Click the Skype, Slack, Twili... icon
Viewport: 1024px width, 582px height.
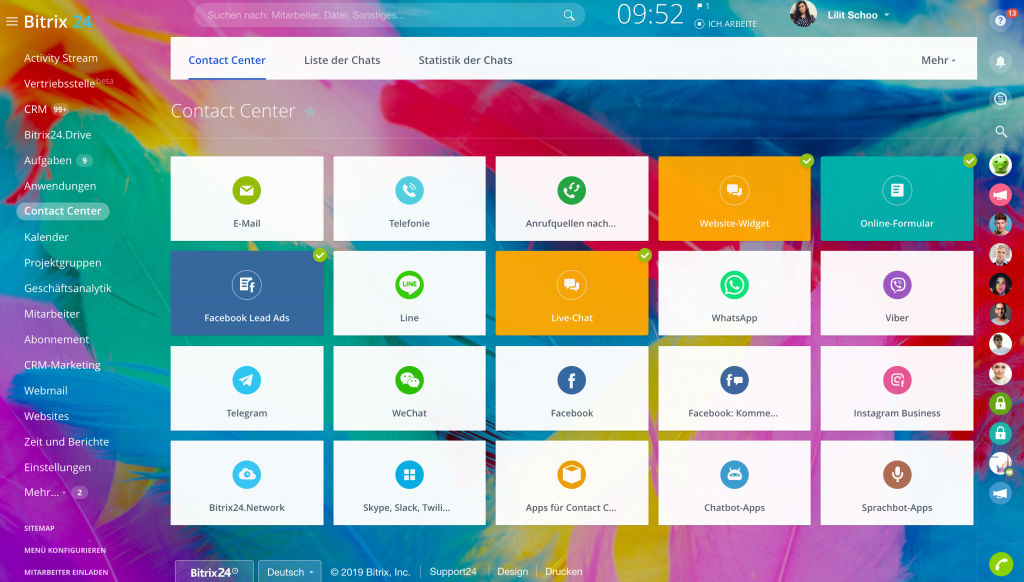tap(409, 475)
